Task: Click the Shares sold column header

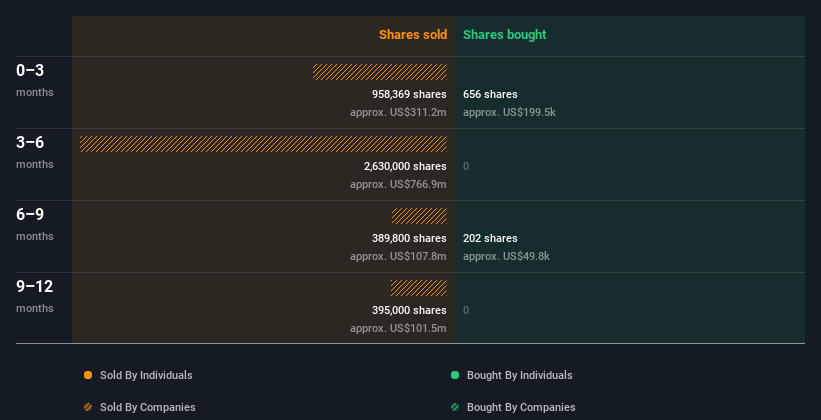Action: 413,35
